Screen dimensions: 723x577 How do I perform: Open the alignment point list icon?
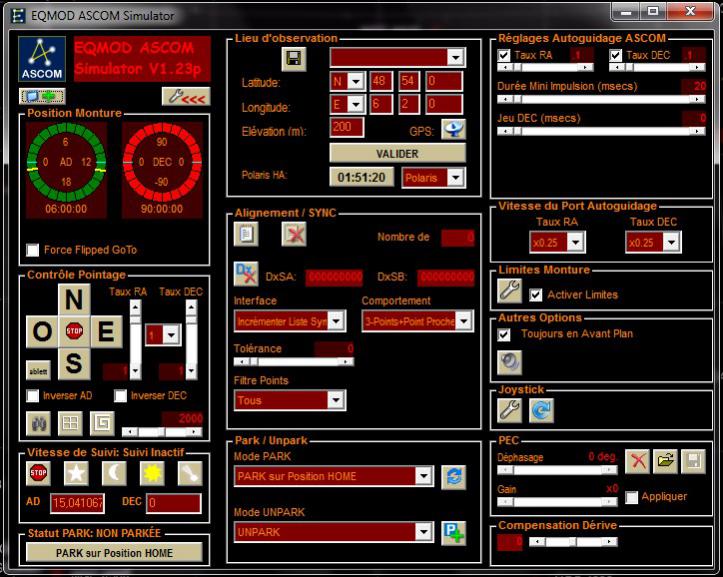click(246, 234)
